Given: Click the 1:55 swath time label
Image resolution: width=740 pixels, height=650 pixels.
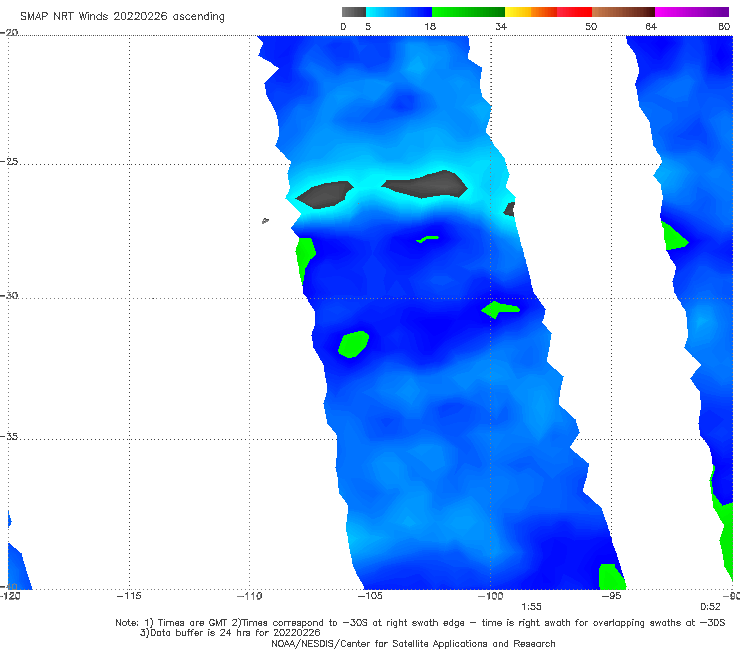Looking at the screenshot, I should point(531,607).
